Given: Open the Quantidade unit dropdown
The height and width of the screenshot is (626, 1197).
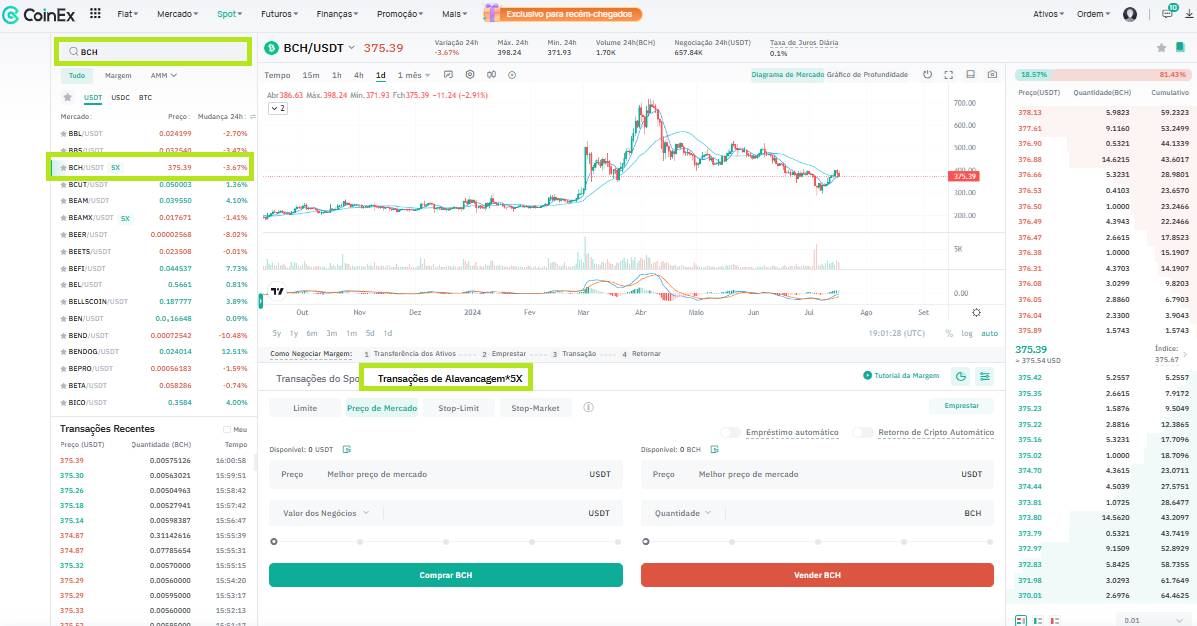Looking at the screenshot, I should click(x=682, y=513).
